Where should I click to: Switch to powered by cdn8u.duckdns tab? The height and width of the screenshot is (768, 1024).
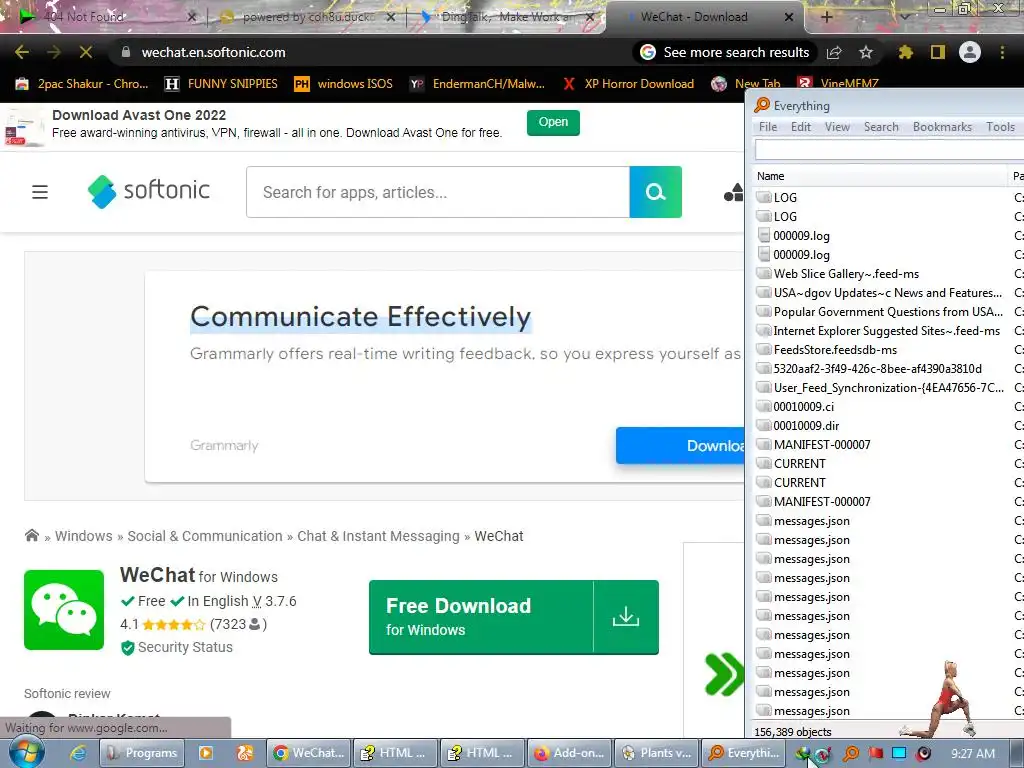(x=307, y=17)
